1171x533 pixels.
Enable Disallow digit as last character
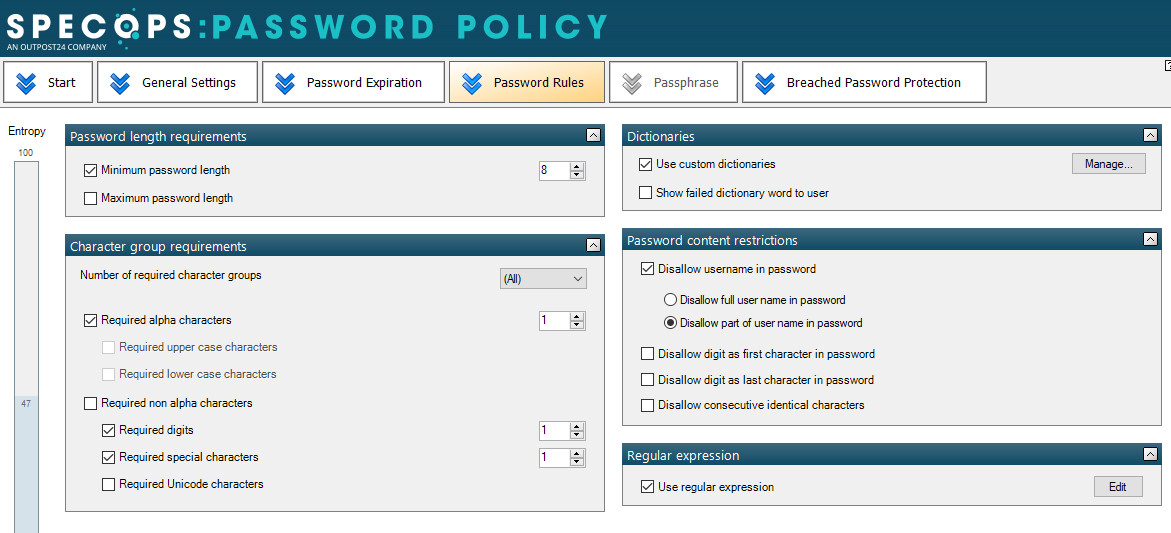647,380
